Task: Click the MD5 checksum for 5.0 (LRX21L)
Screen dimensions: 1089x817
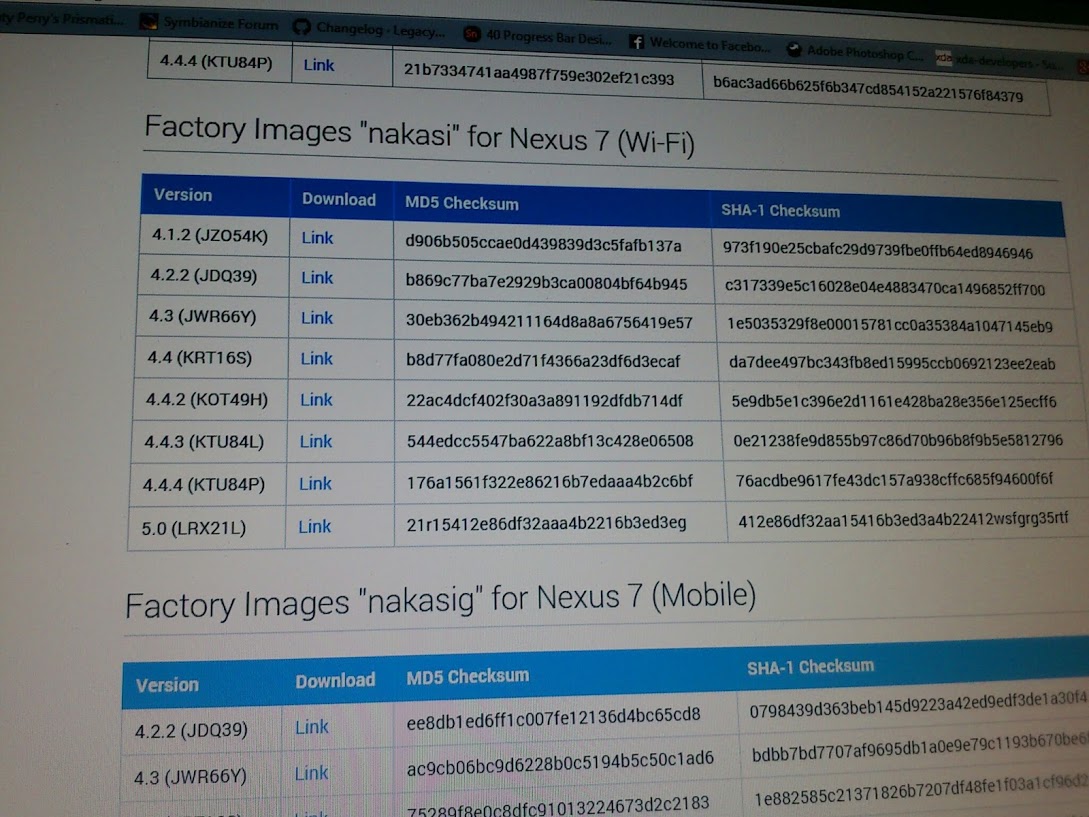Action: (x=546, y=523)
